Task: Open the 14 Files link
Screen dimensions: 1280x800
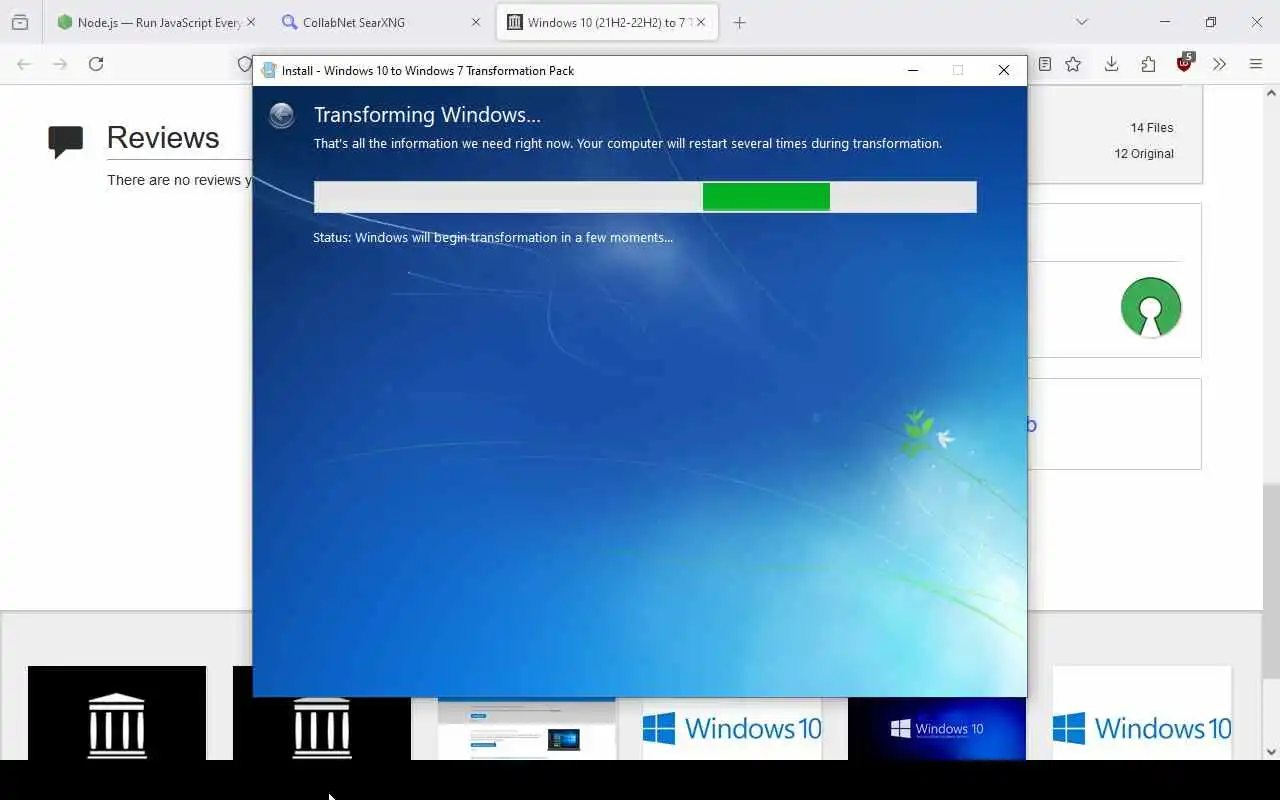Action: coord(1151,128)
